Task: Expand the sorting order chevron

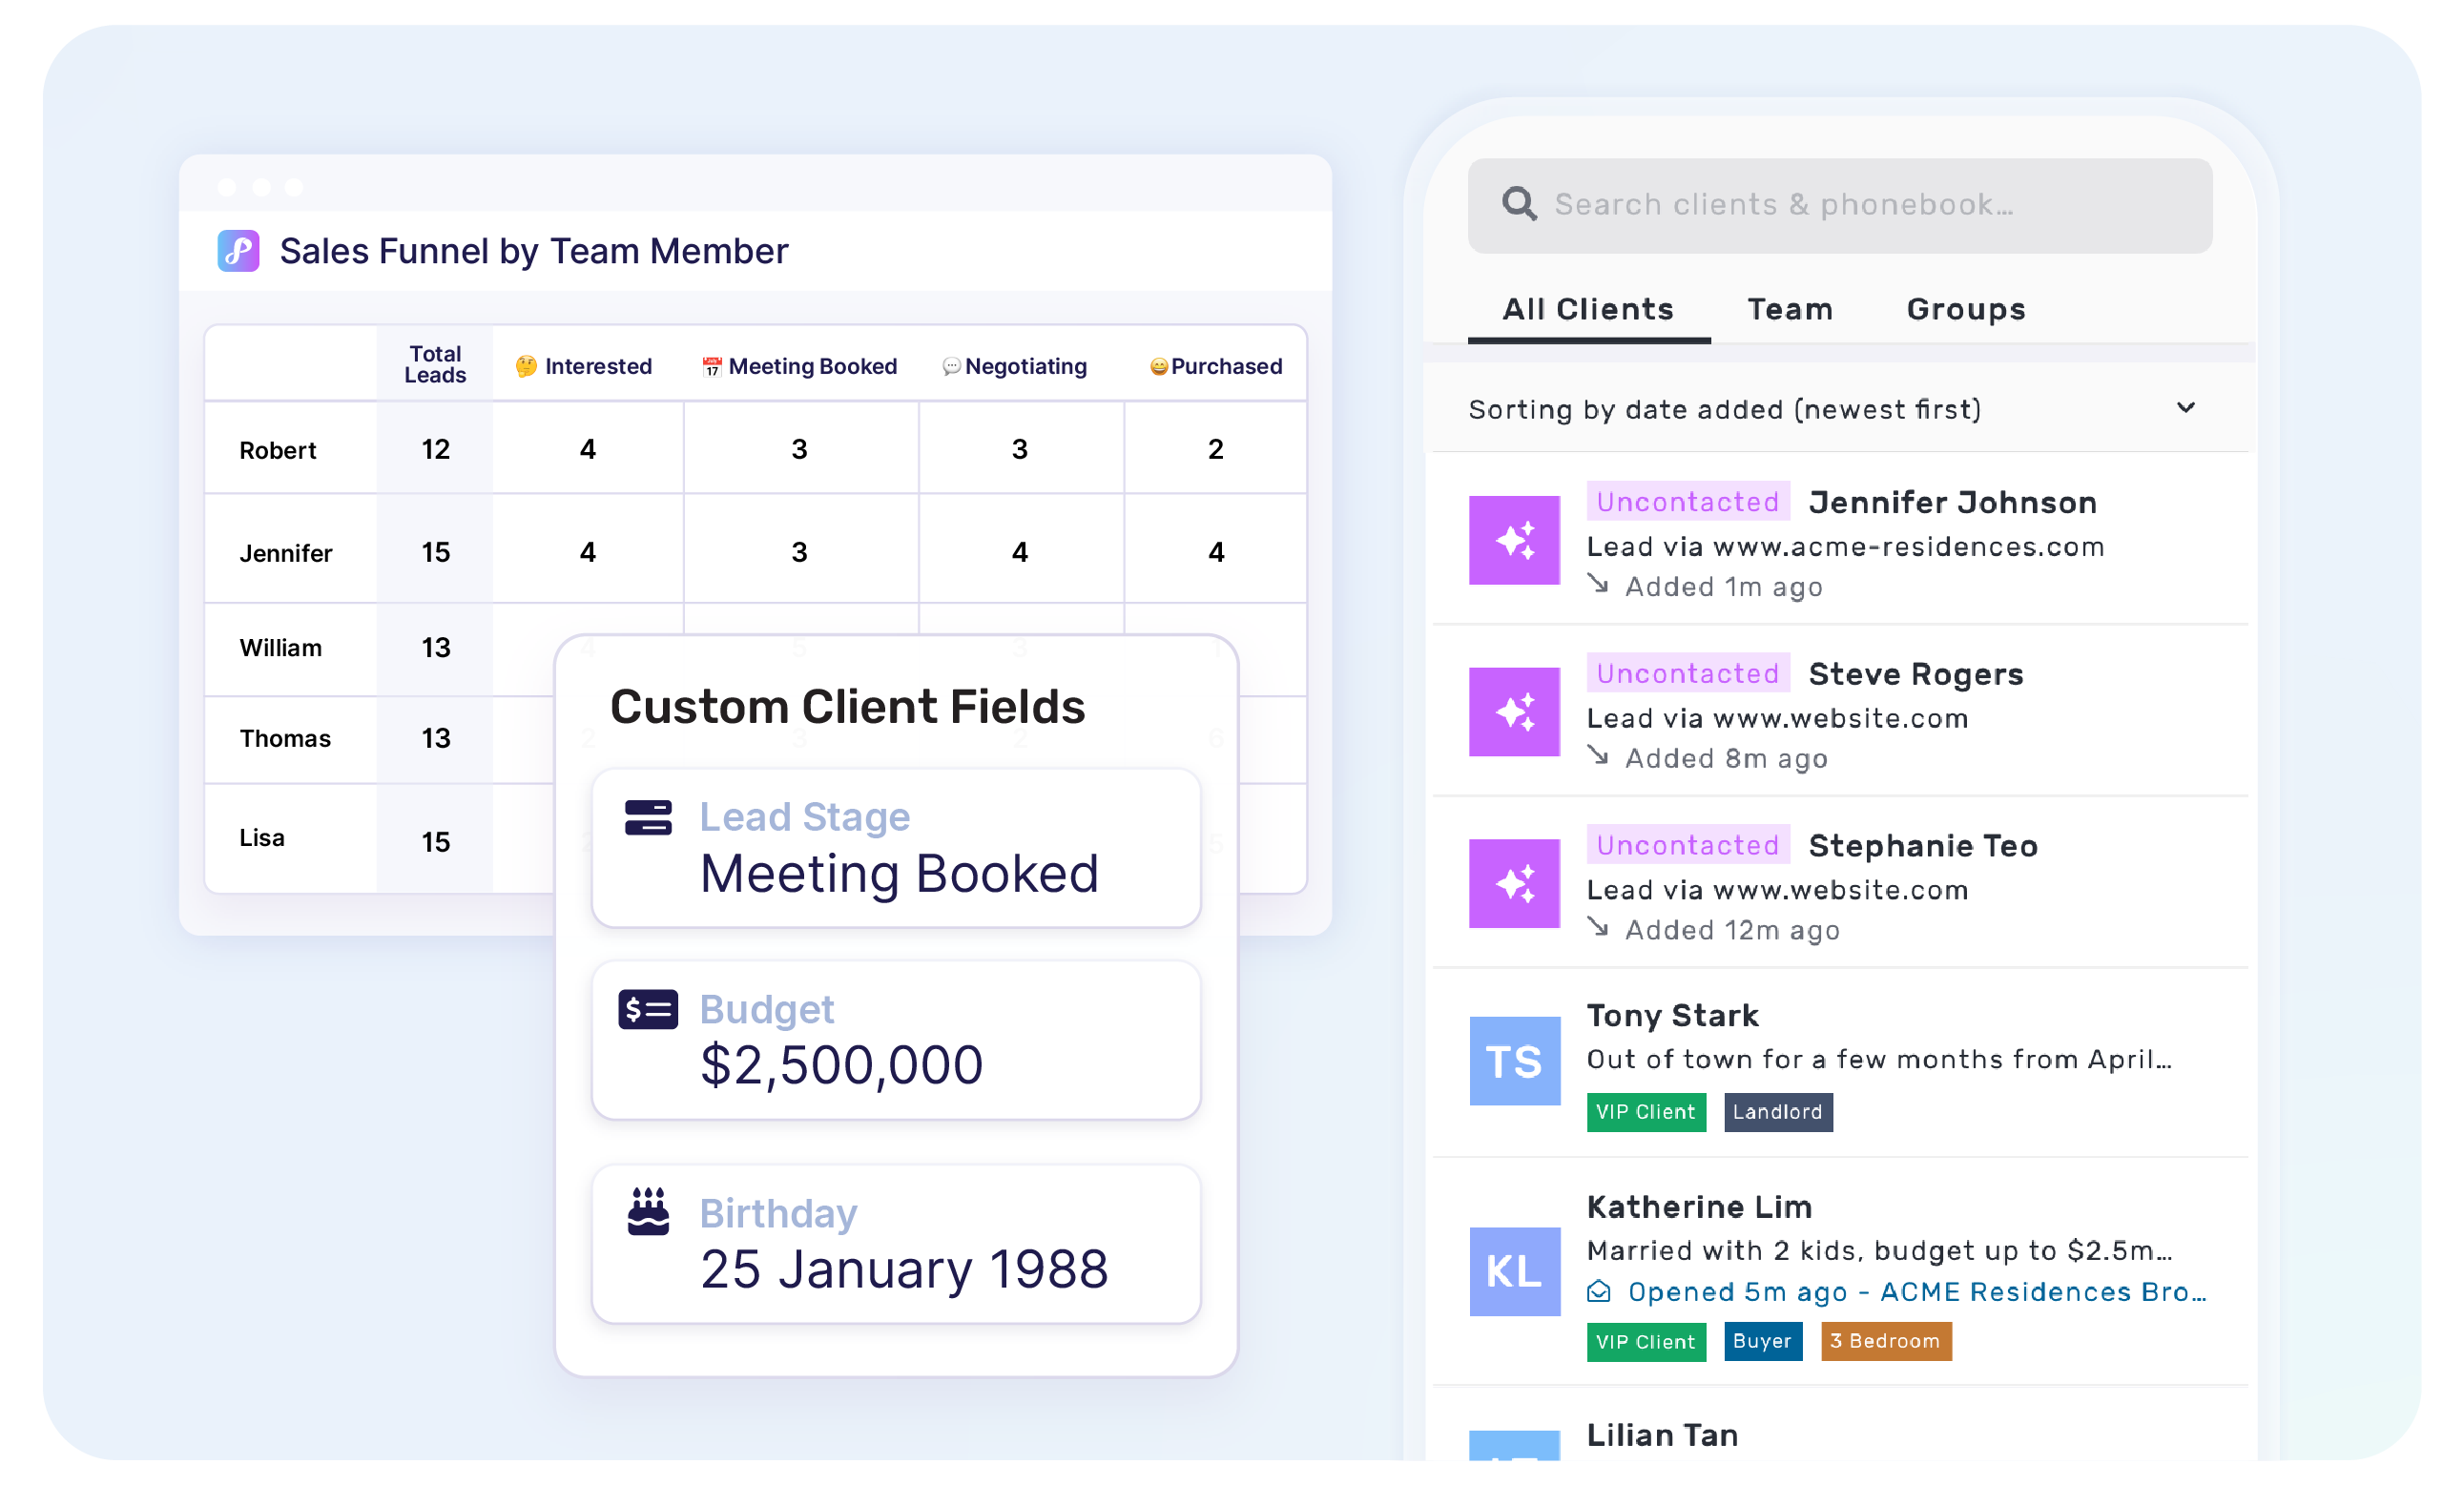Action: 2186,408
